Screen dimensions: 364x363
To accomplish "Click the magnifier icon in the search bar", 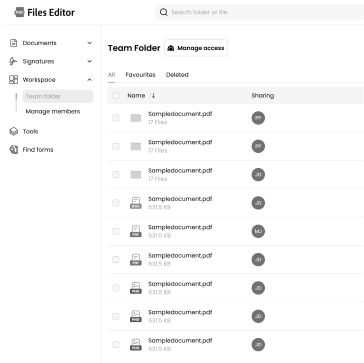I will click(x=163, y=12).
